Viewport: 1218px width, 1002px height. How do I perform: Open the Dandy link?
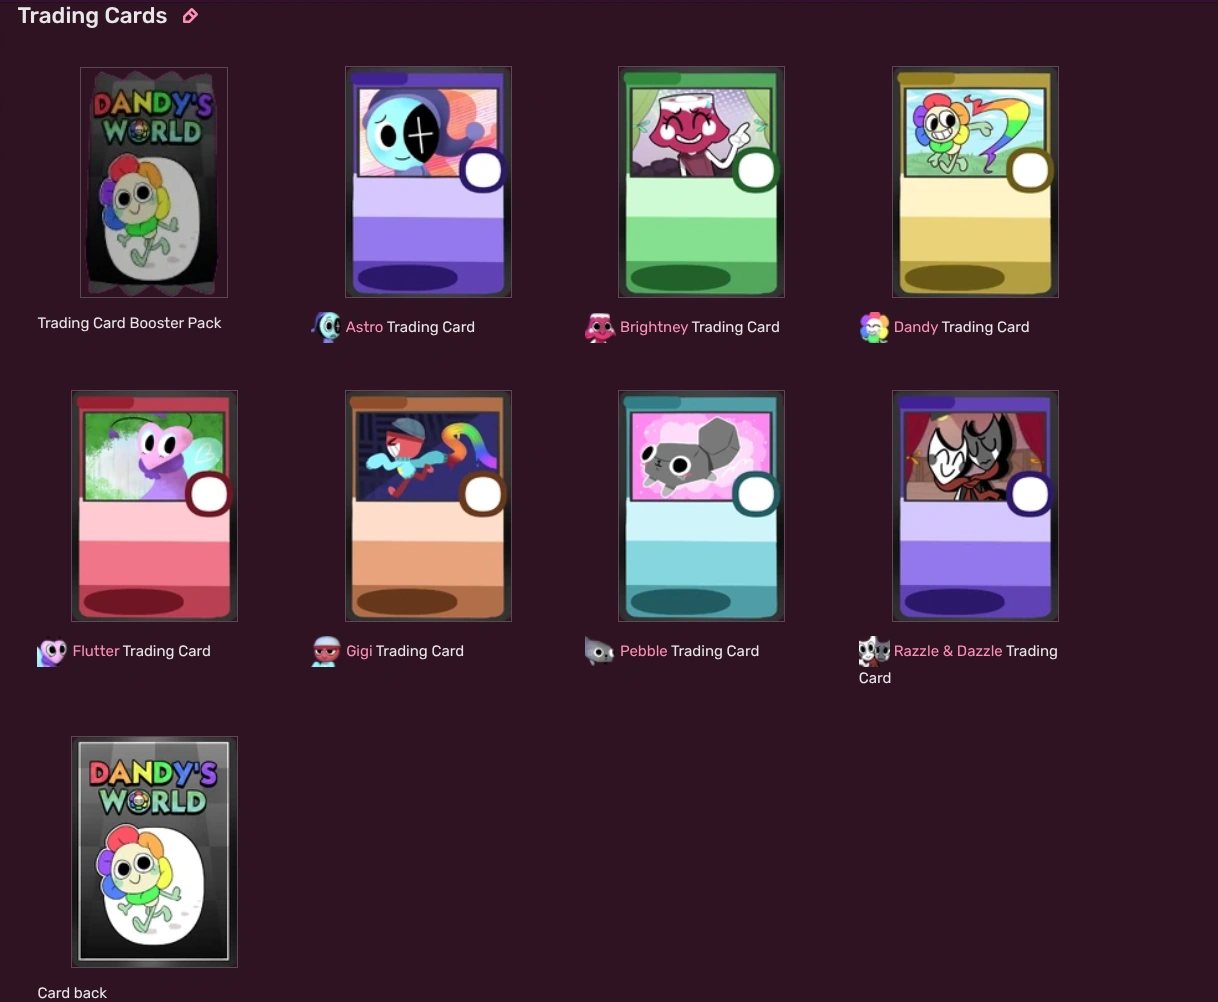tap(916, 327)
